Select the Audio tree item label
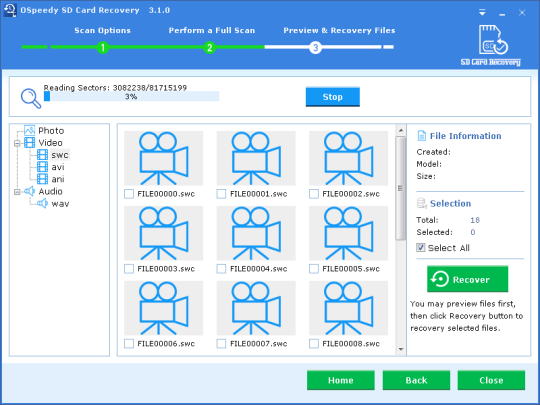The height and width of the screenshot is (405, 540). coord(50,191)
